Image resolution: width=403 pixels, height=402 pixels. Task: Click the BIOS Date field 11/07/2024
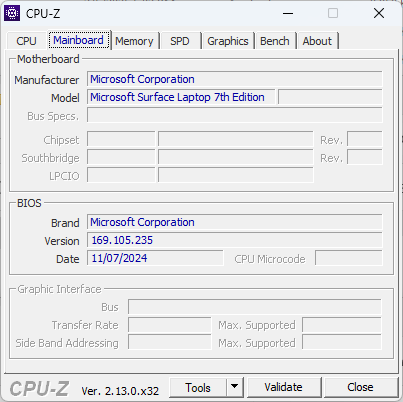(155, 258)
